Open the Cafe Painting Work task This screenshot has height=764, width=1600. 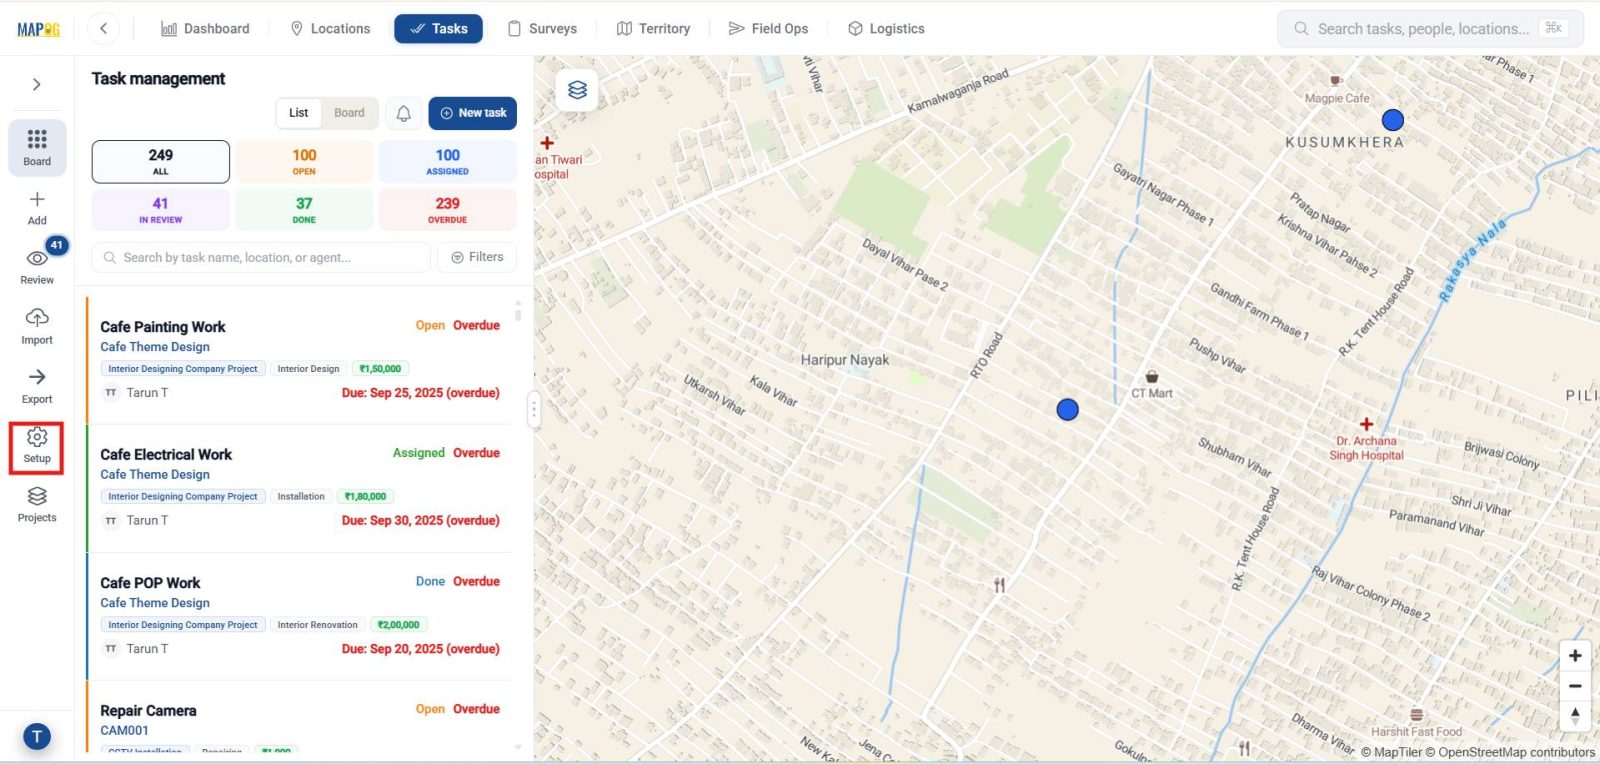click(x=163, y=327)
